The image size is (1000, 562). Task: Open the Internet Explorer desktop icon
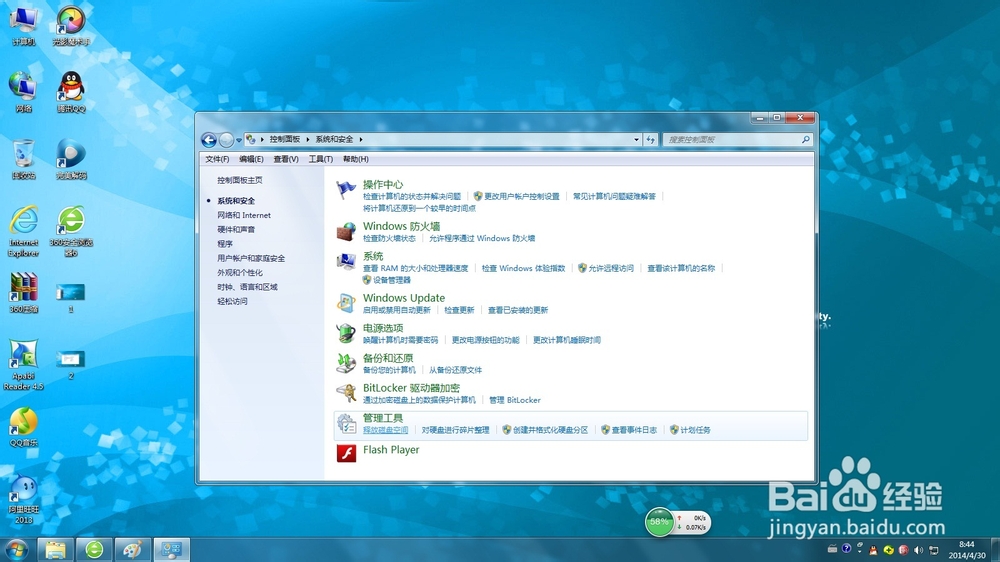(24, 231)
